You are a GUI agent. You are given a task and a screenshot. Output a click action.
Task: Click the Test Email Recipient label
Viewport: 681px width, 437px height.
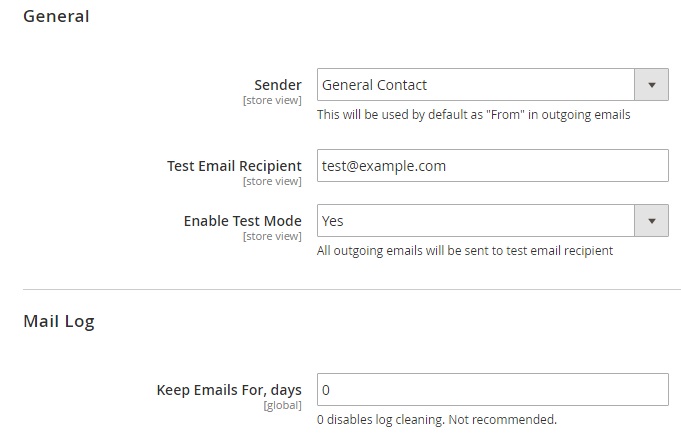(234, 166)
